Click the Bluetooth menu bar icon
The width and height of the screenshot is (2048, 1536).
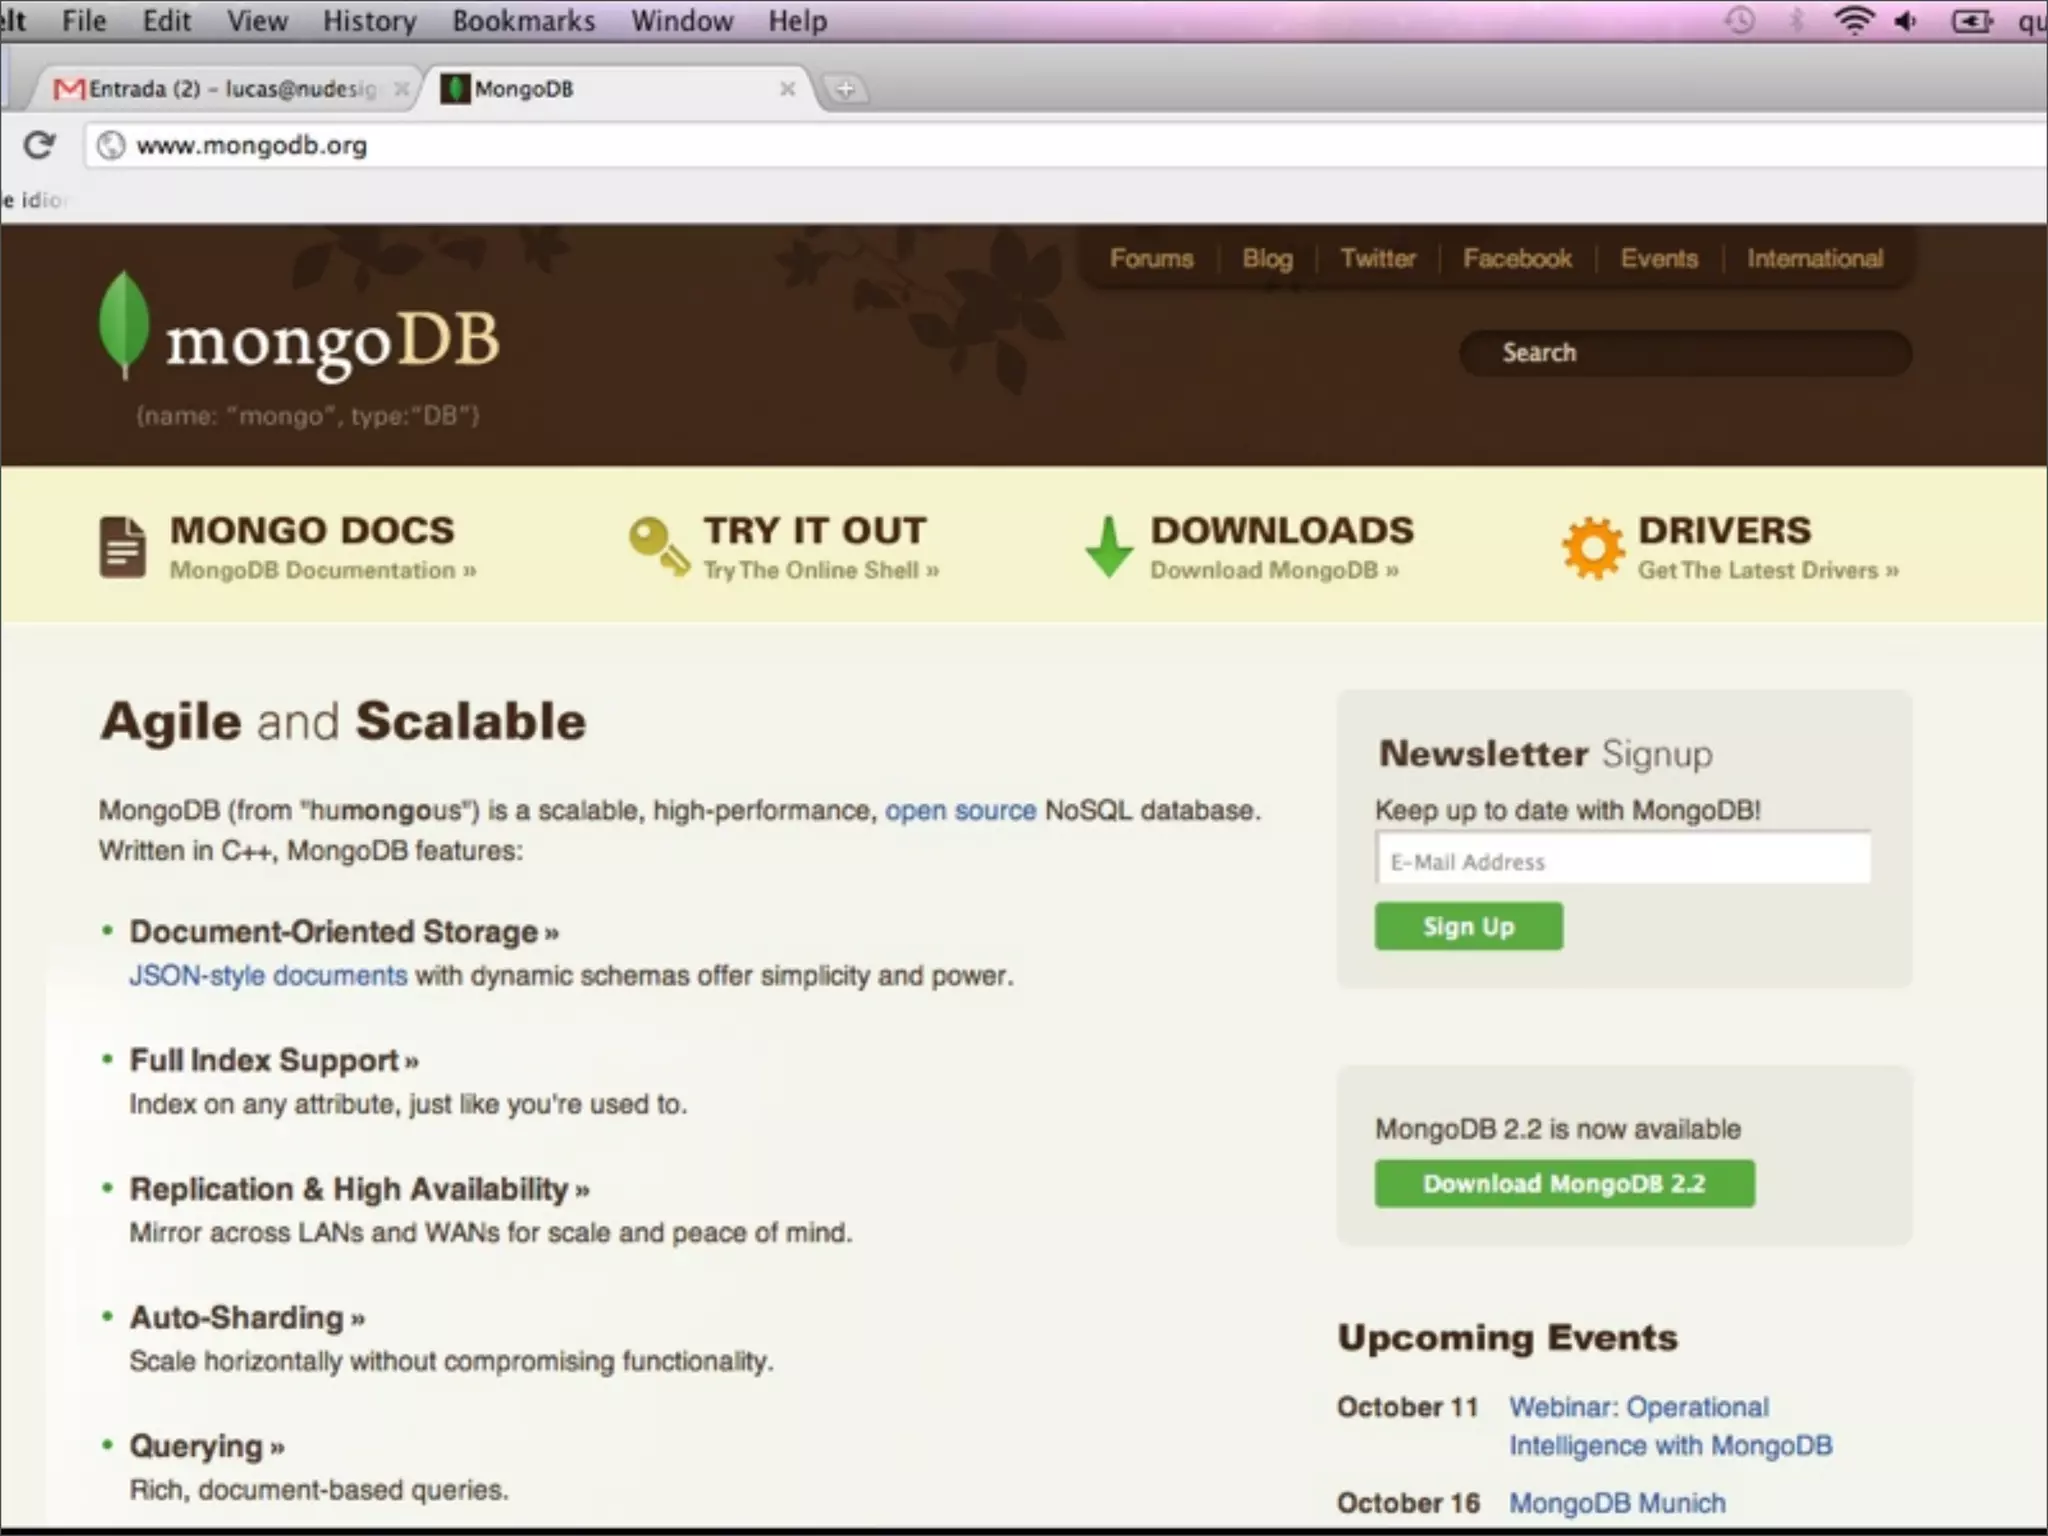(x=1796, y=21)
